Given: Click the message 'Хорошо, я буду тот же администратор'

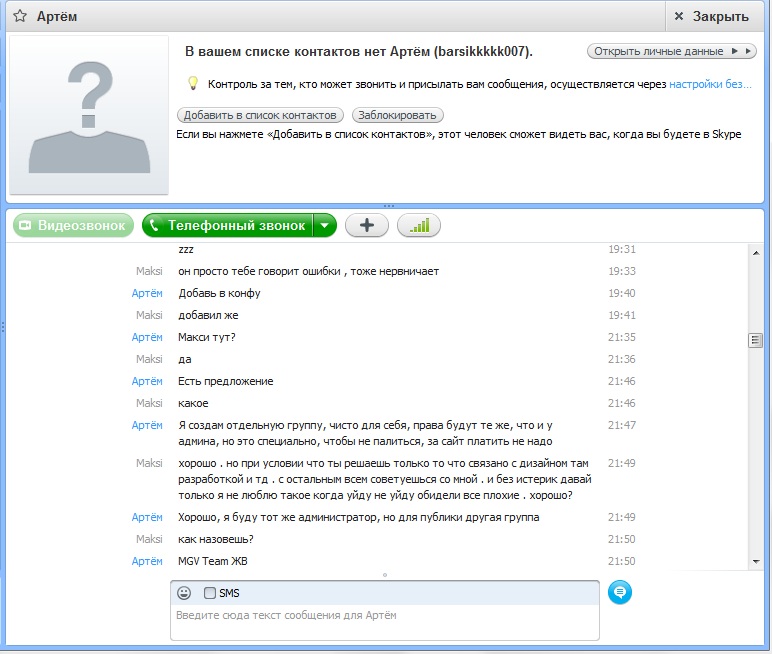Looking at the screenshot, I should [x=280, y=517].
